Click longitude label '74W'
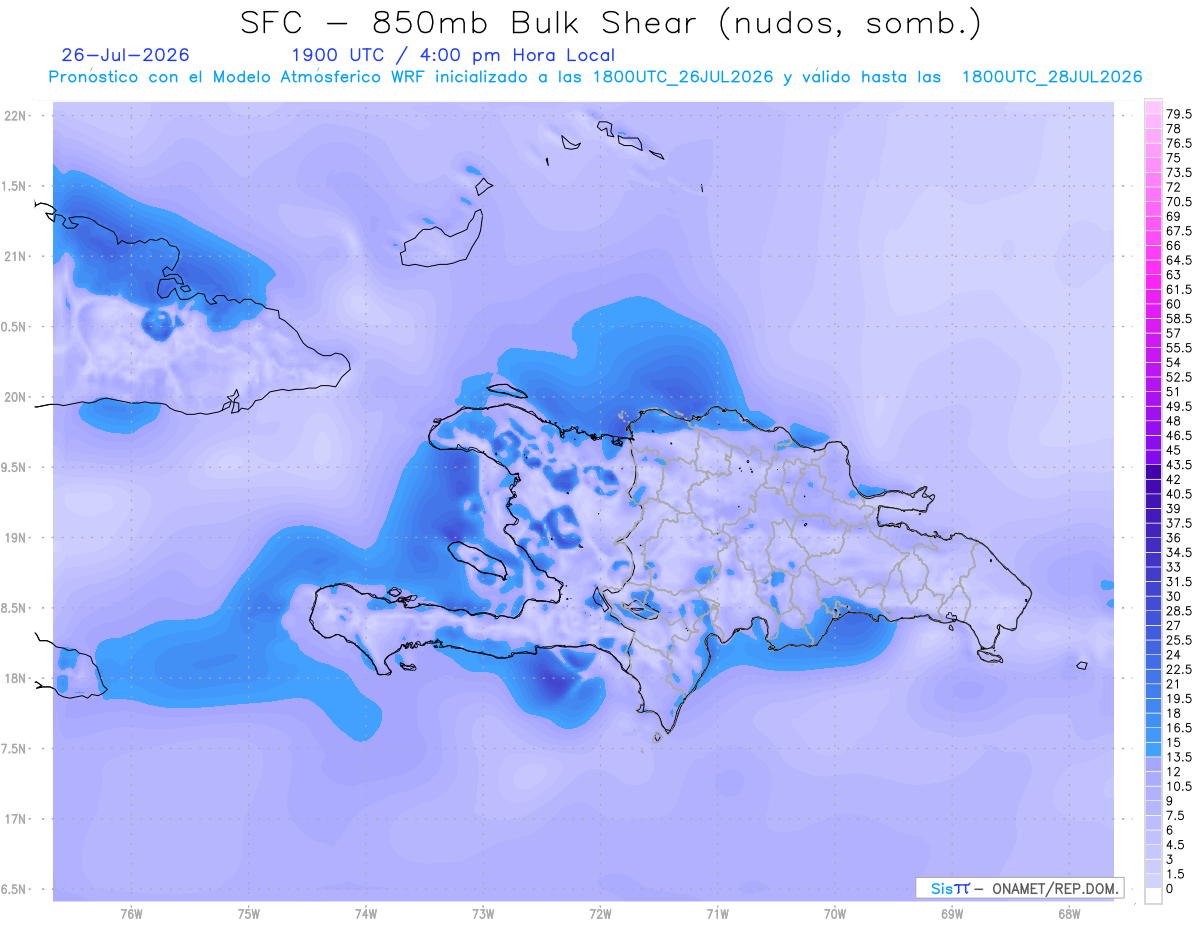This screenshot has height=927, width=1200. tap(366, 914)
